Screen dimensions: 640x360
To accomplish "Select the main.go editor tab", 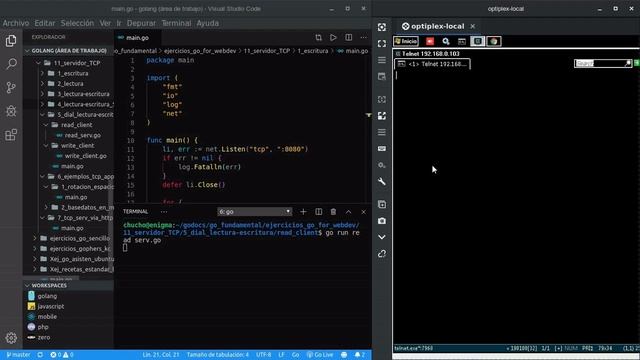I will pos(137,38).
